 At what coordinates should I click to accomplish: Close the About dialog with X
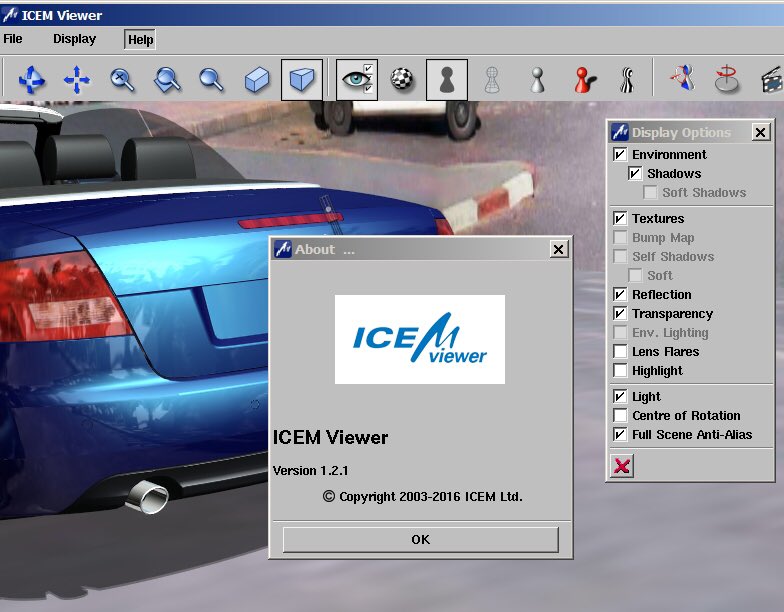pos(558,249)
